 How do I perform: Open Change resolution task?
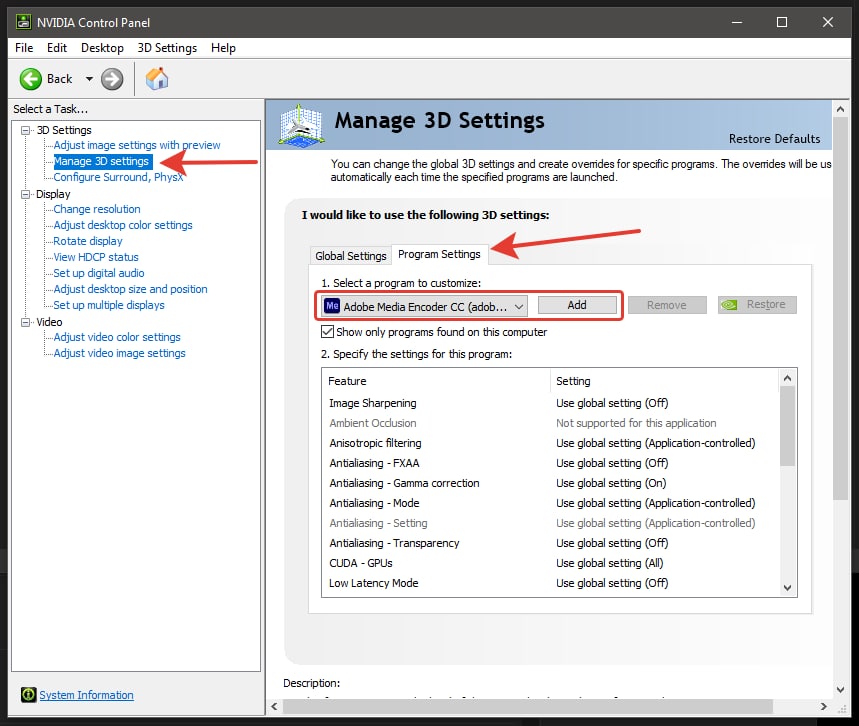[97, 209]
